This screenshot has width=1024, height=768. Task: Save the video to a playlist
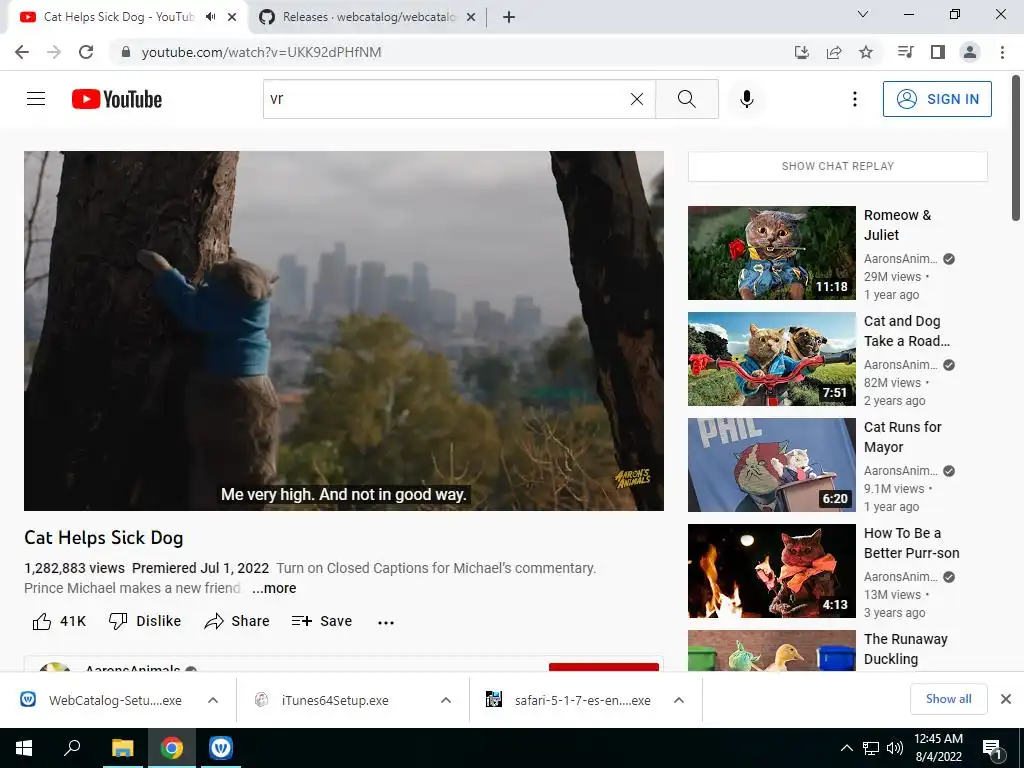tap(322, 621)
